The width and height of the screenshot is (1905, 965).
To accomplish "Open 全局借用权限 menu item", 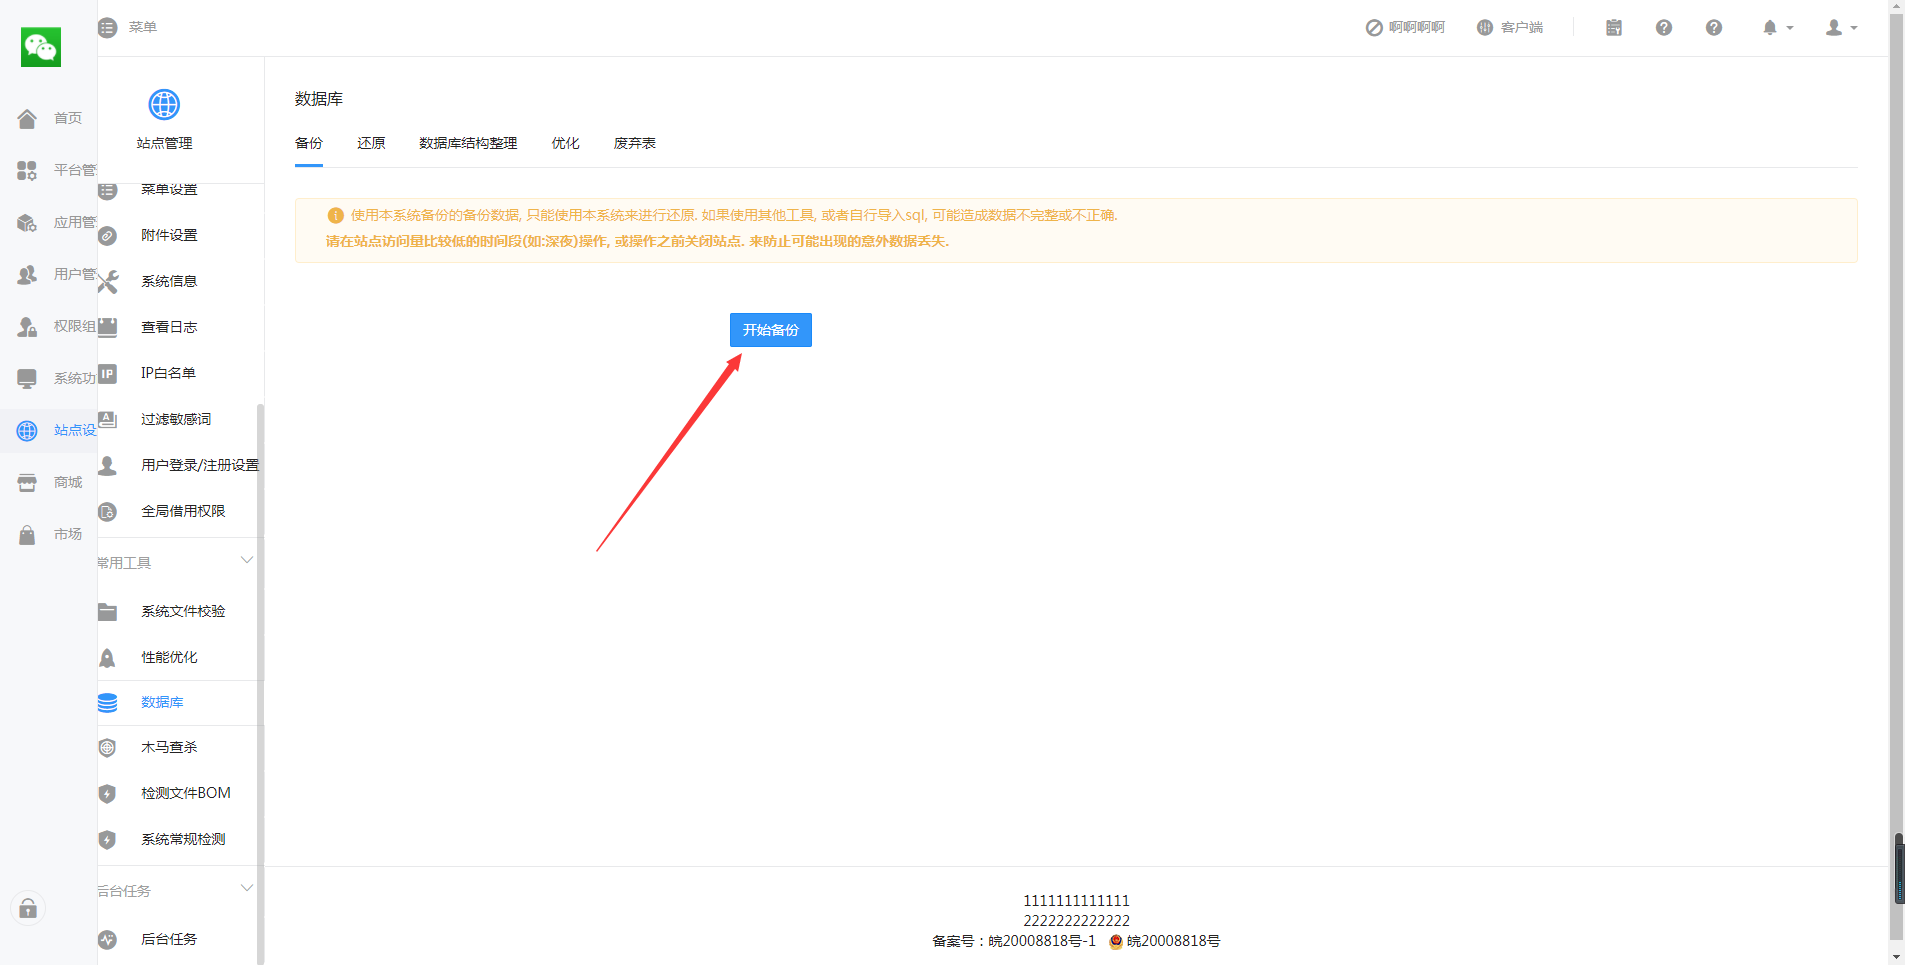I will point(181,511).
